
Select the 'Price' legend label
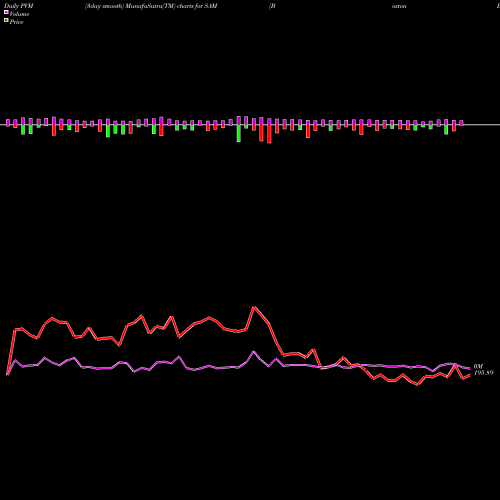coord(16,22)
